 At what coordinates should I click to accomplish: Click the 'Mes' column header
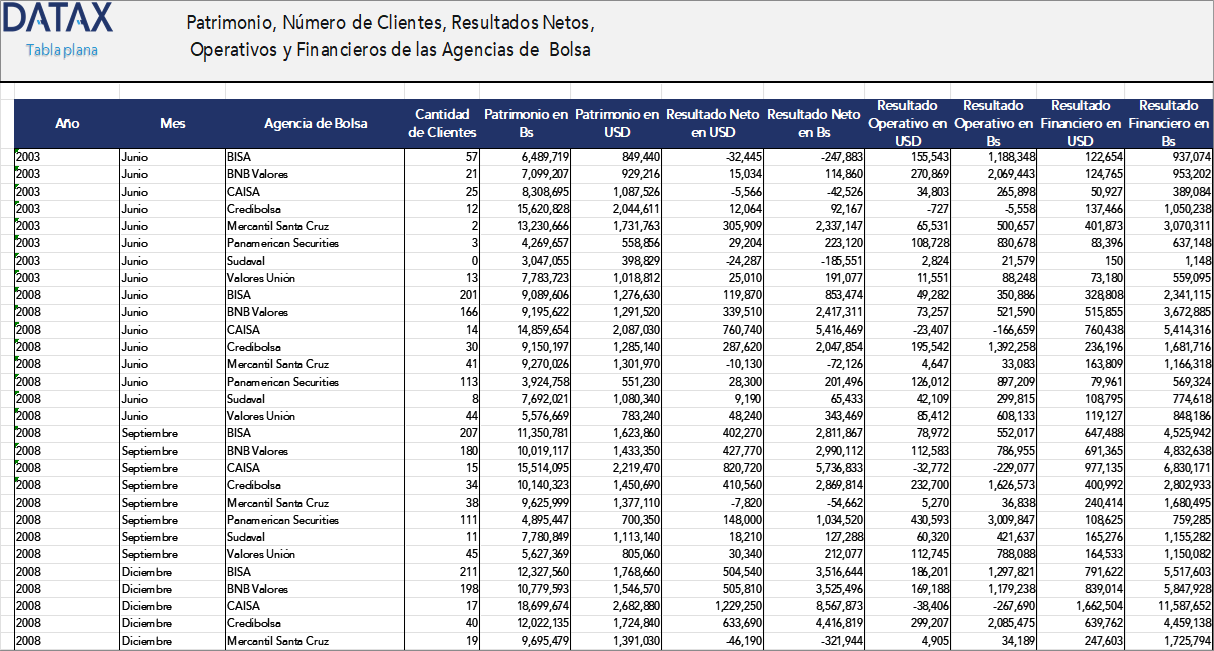click(172, 123)
